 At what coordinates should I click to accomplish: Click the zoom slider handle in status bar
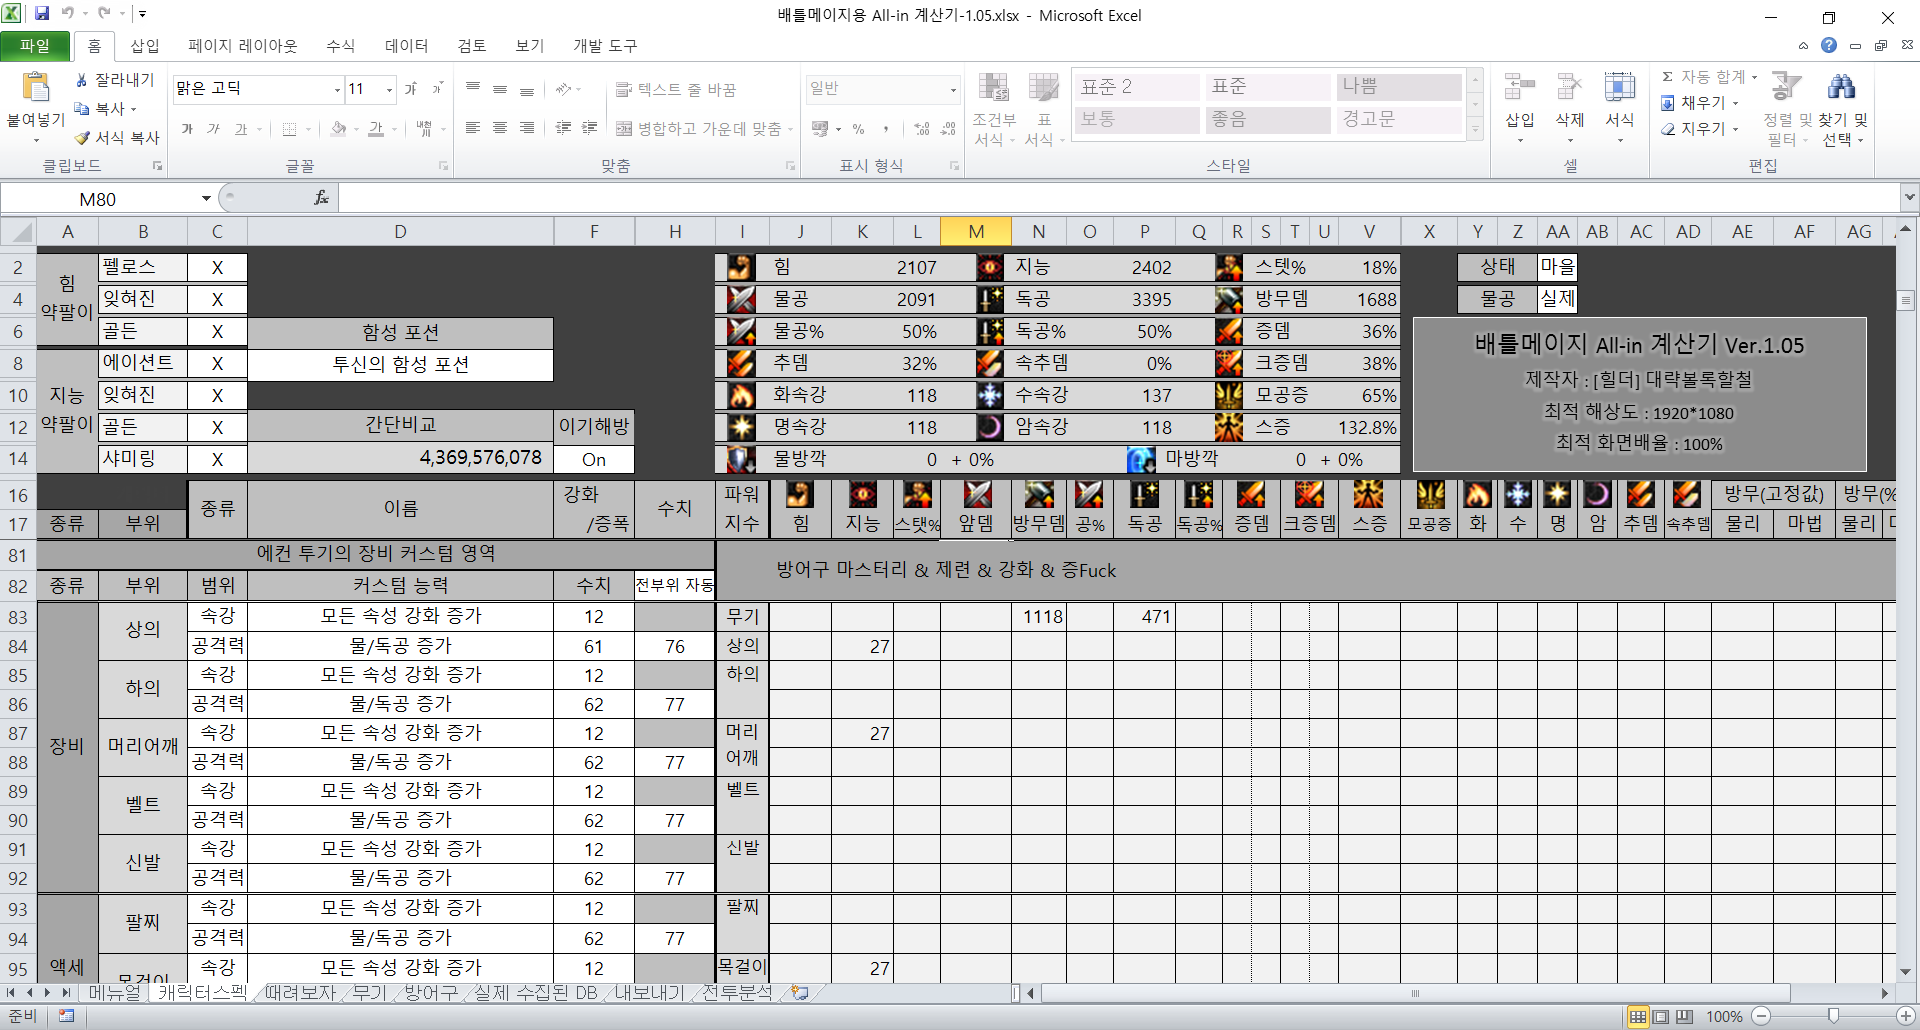1833,1017
